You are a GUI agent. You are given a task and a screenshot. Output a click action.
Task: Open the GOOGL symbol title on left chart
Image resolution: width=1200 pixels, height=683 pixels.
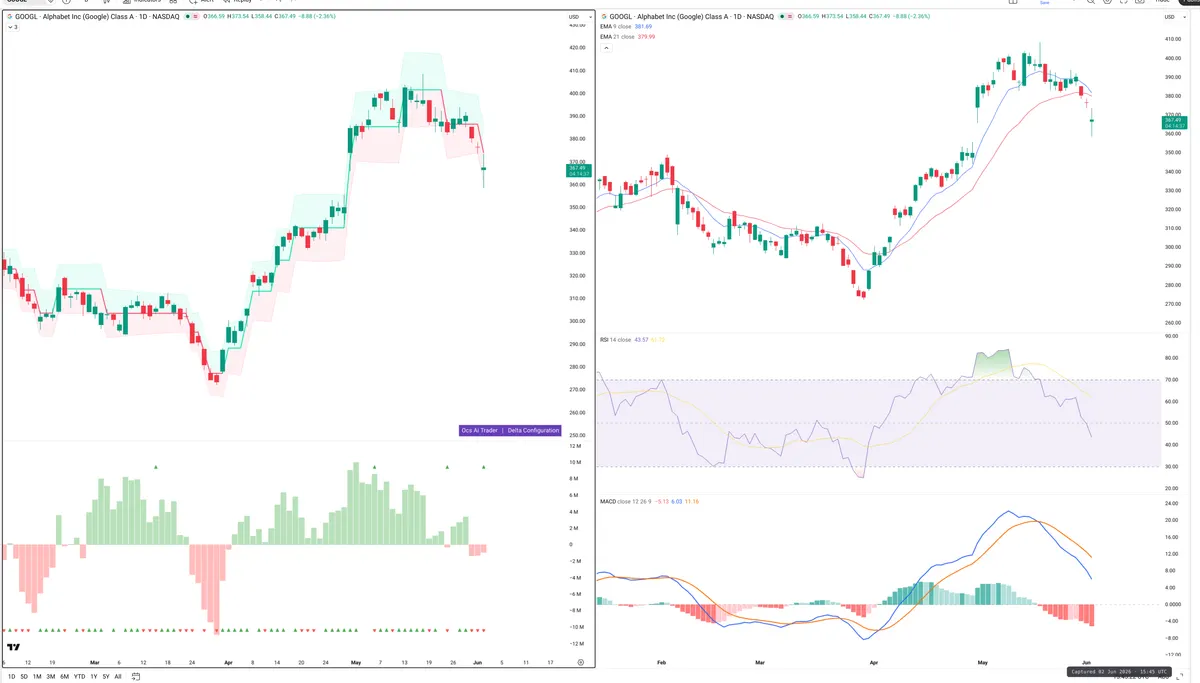97,17
